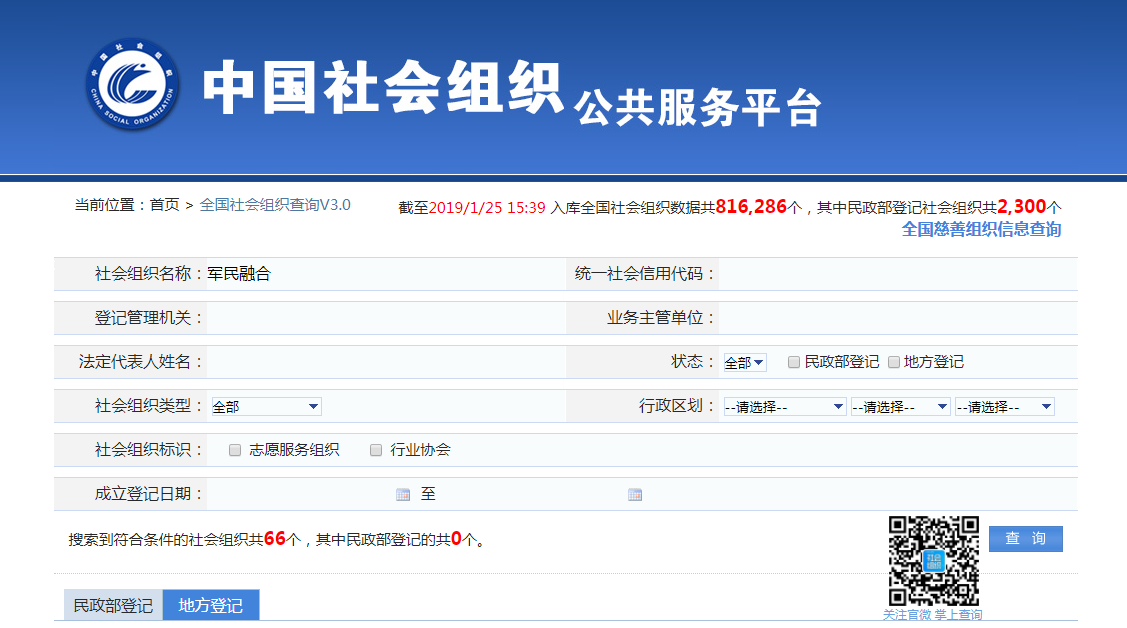The image size is (1127, 628).
Task: Go to 首页 in breadcrumb
Action: (165, 205)
